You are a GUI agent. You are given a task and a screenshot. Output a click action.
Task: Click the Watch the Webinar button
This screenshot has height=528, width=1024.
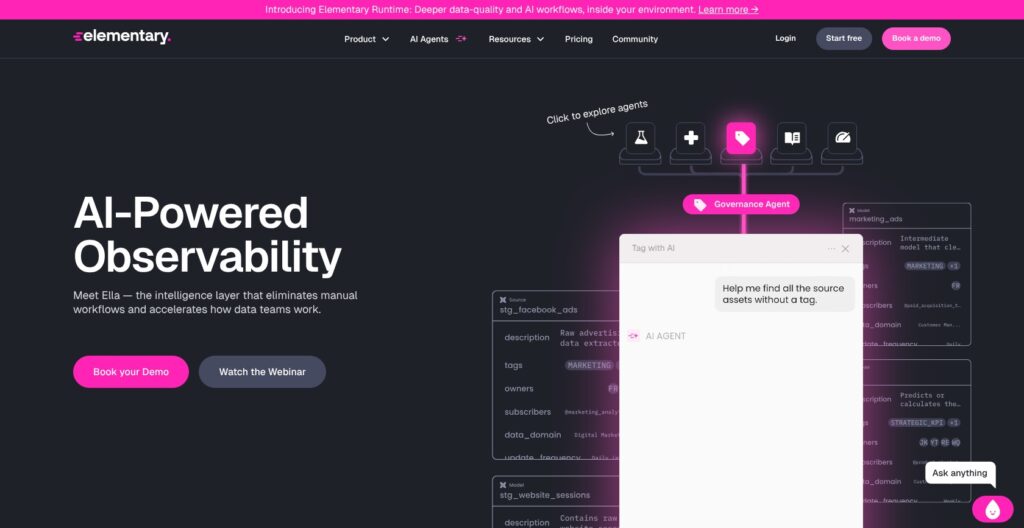(262, 372)
